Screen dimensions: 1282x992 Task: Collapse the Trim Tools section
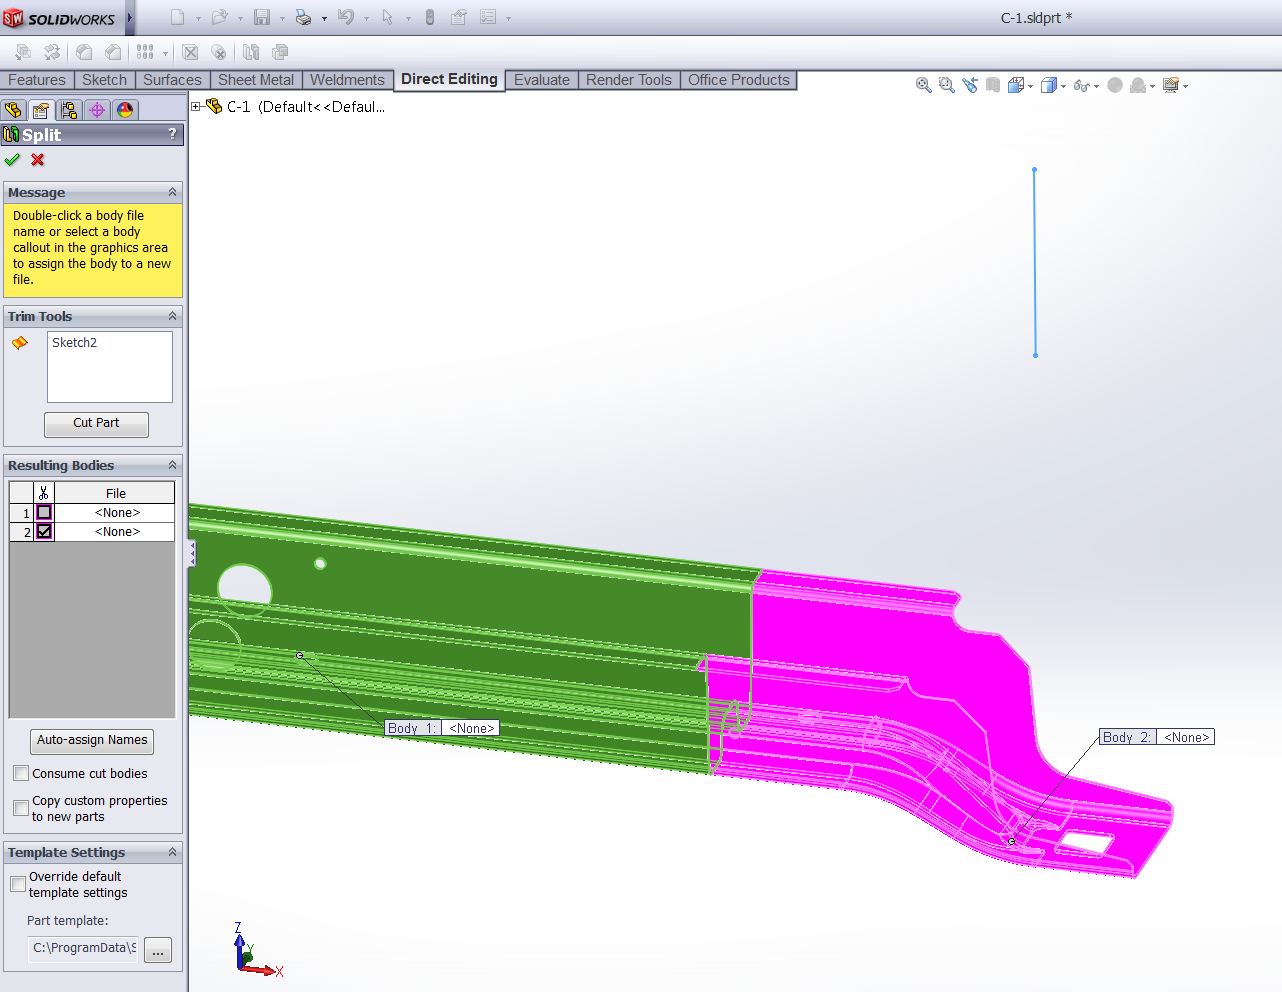172,316
